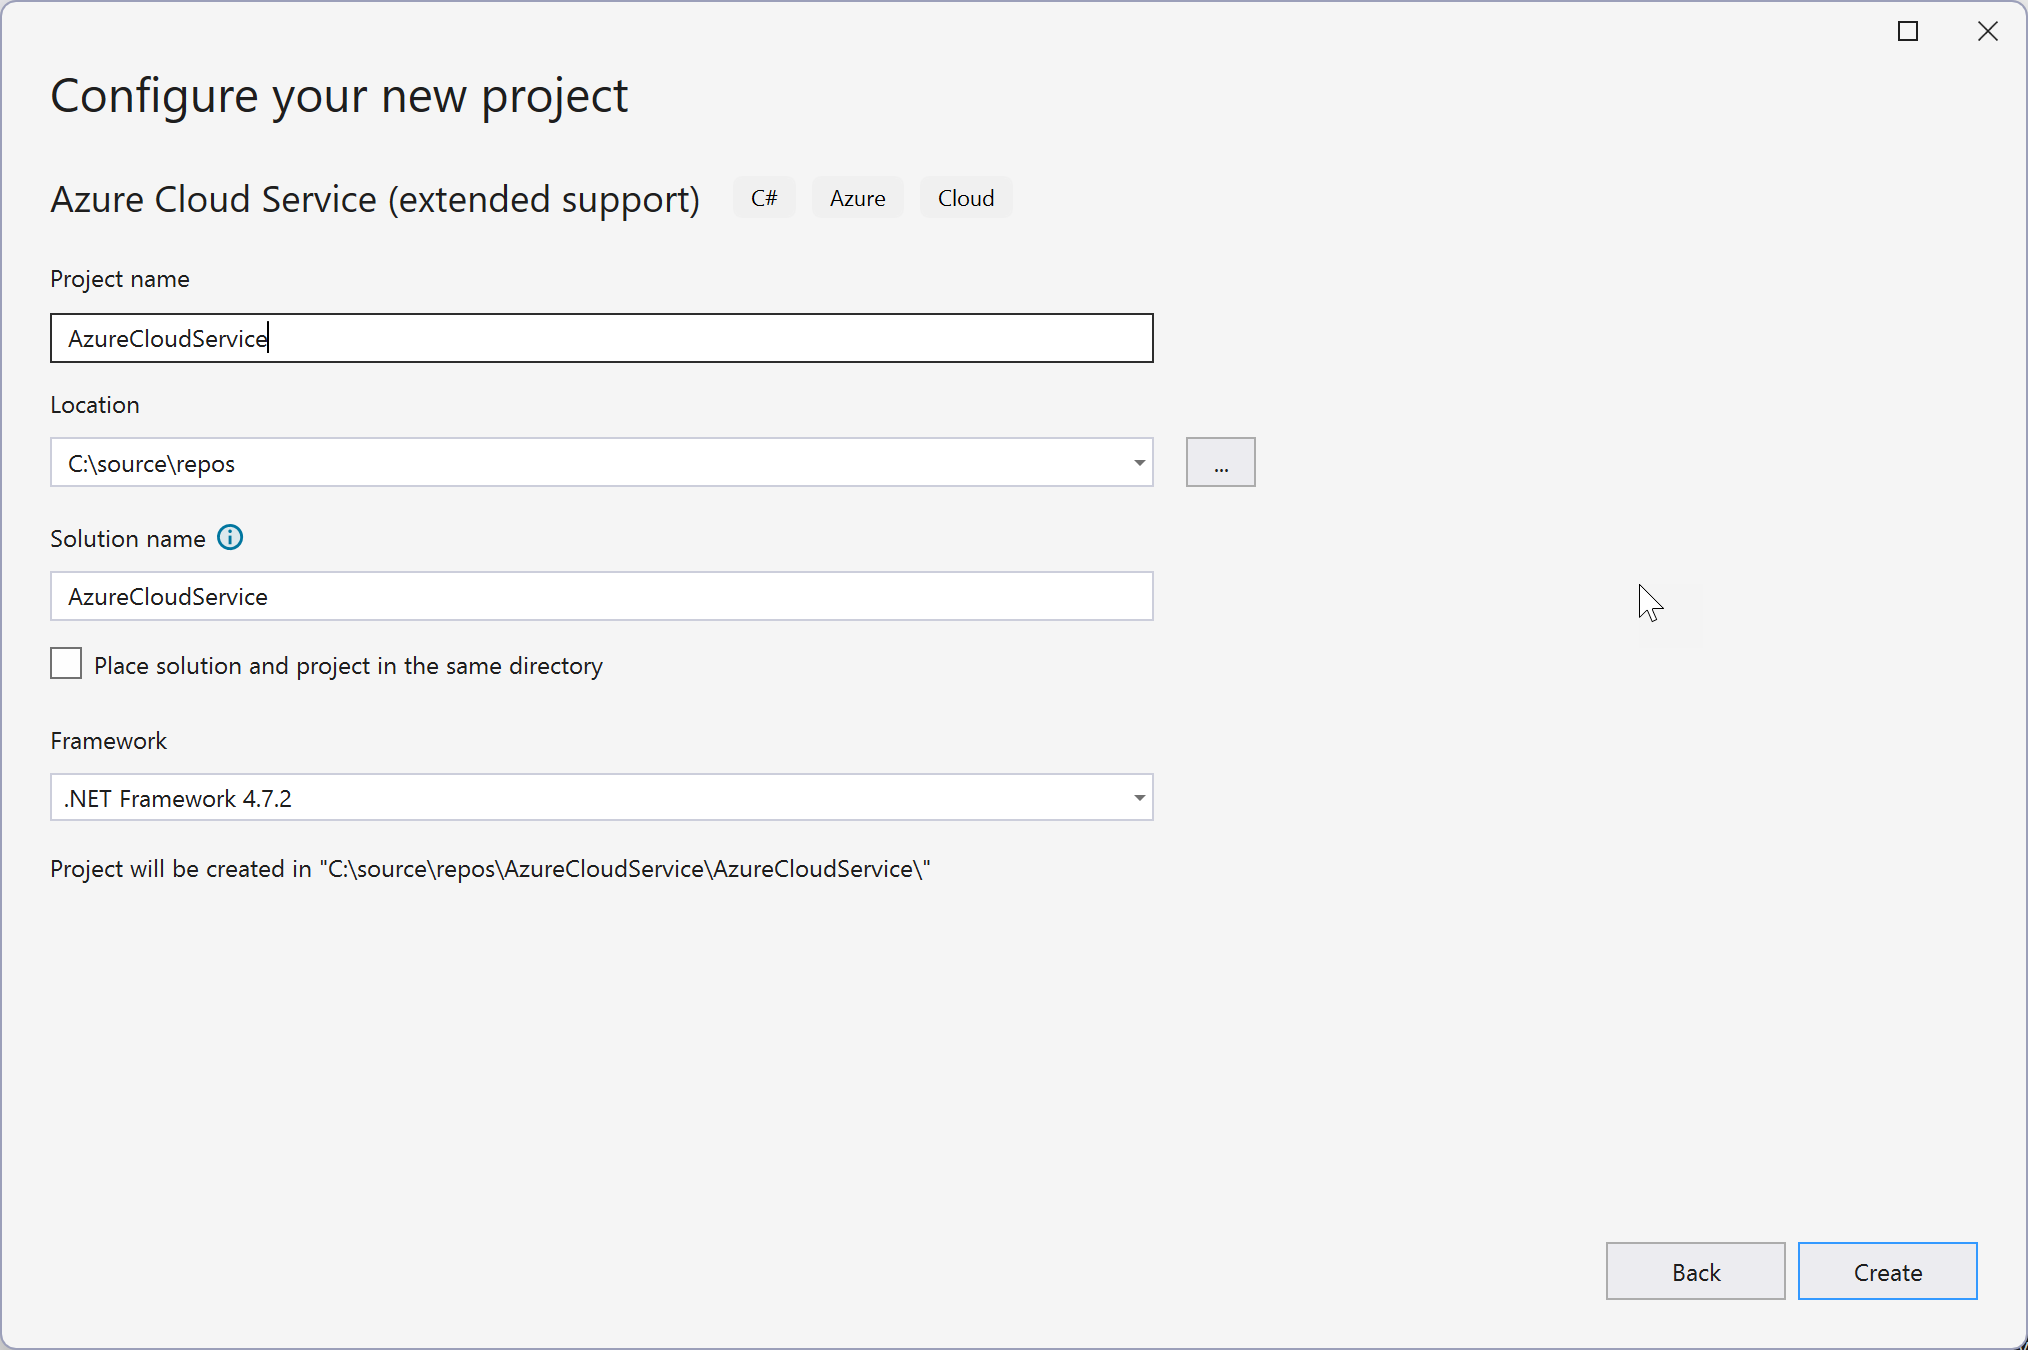The width and height of the screenshot is (2028, 1350).
Task: Click the Create button
Action: 1888,1270
